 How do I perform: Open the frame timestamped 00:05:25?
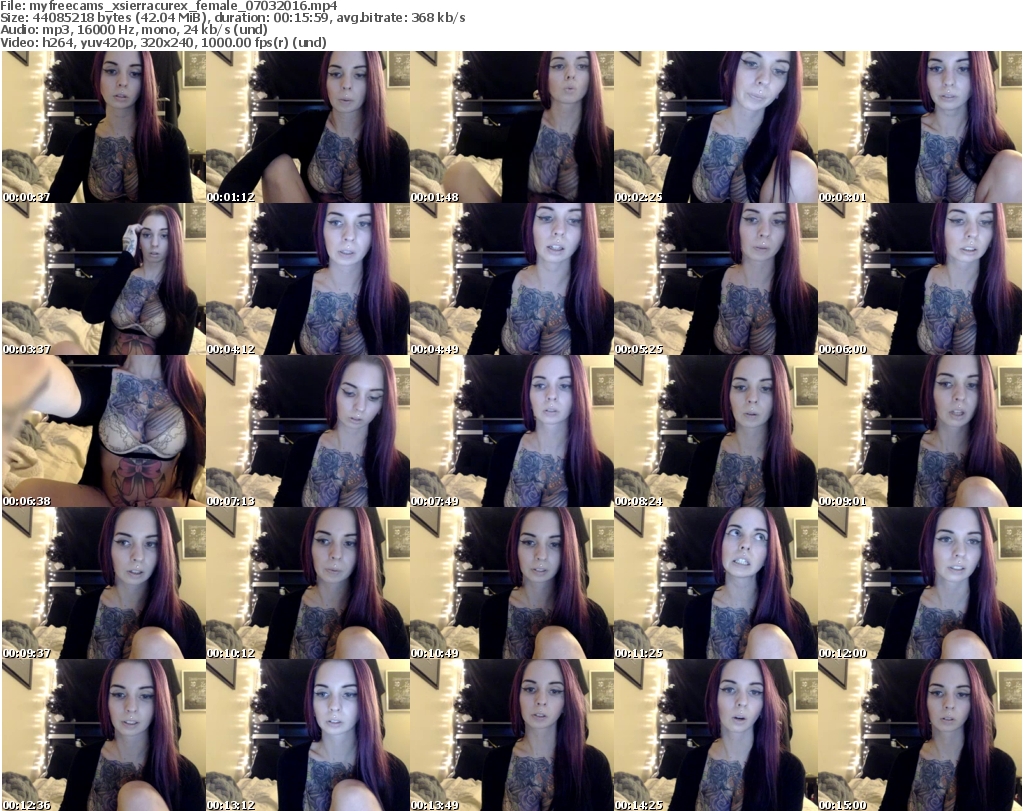tap(715, 279)
